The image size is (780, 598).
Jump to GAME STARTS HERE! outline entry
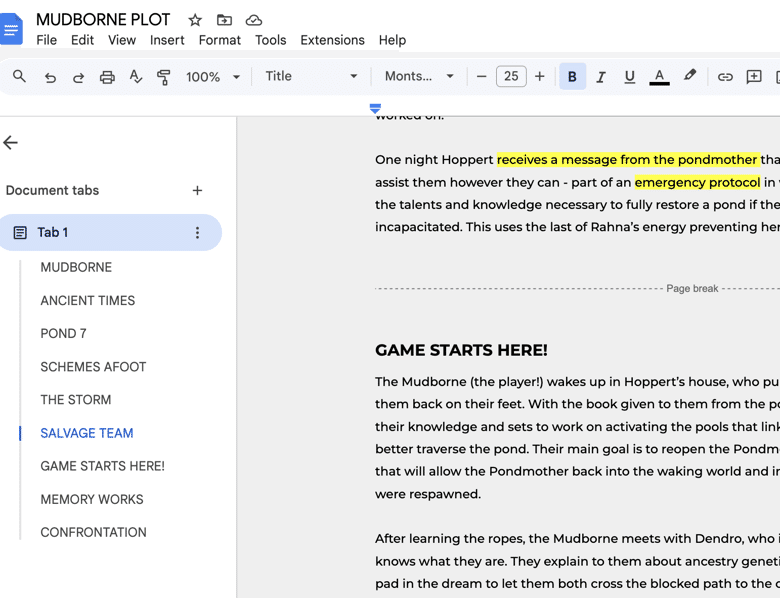102,466
